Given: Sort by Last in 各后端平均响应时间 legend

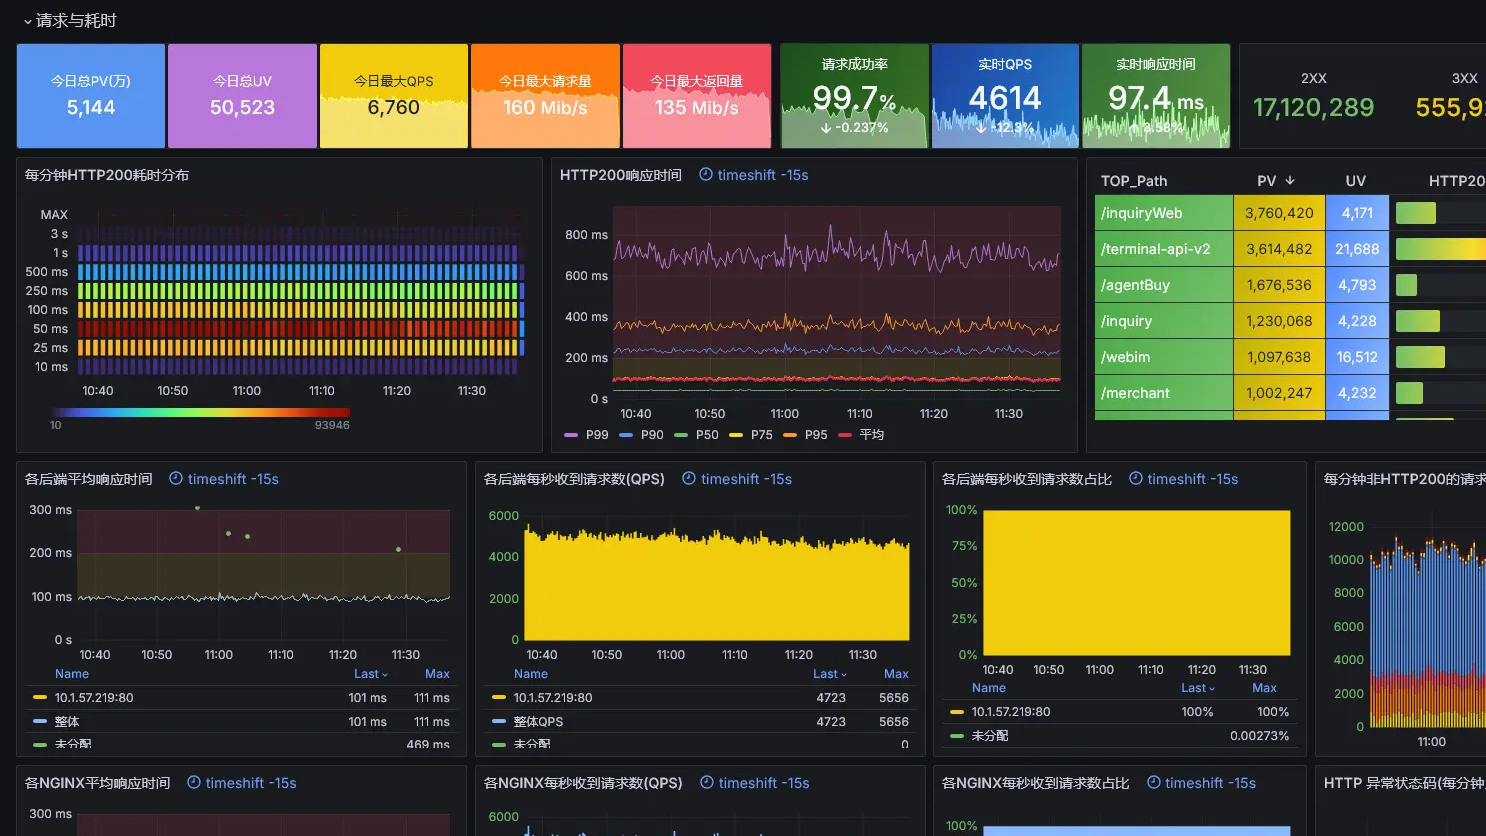Looking at the screenshot, I should (370, 674).
